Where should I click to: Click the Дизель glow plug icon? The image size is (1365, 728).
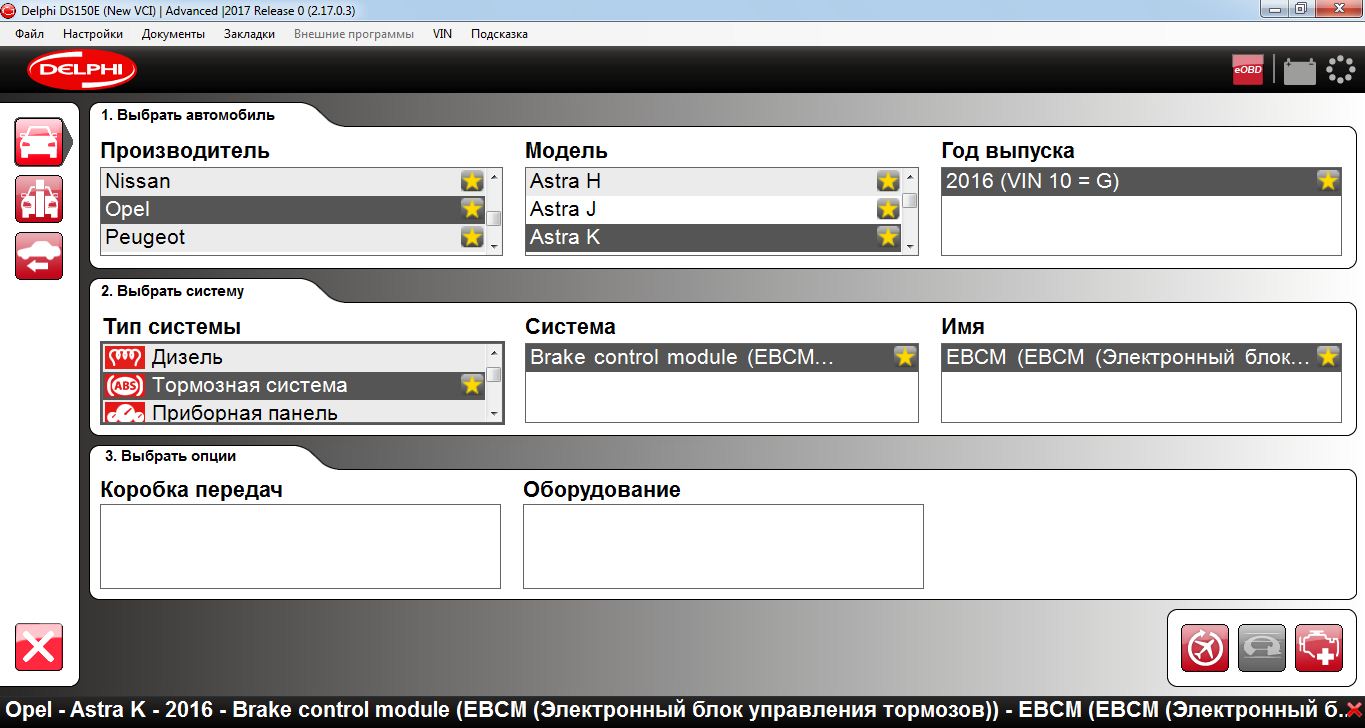tap(124, 357)
